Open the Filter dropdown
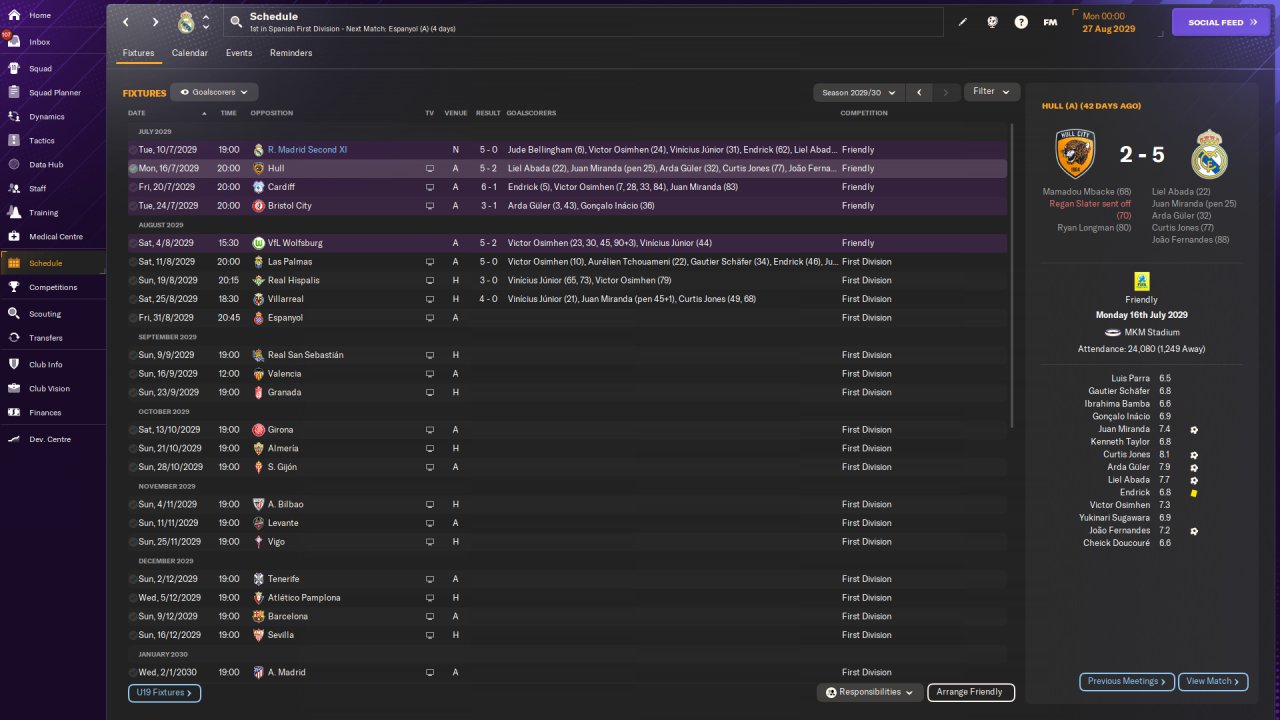 (x=991, y=92)
